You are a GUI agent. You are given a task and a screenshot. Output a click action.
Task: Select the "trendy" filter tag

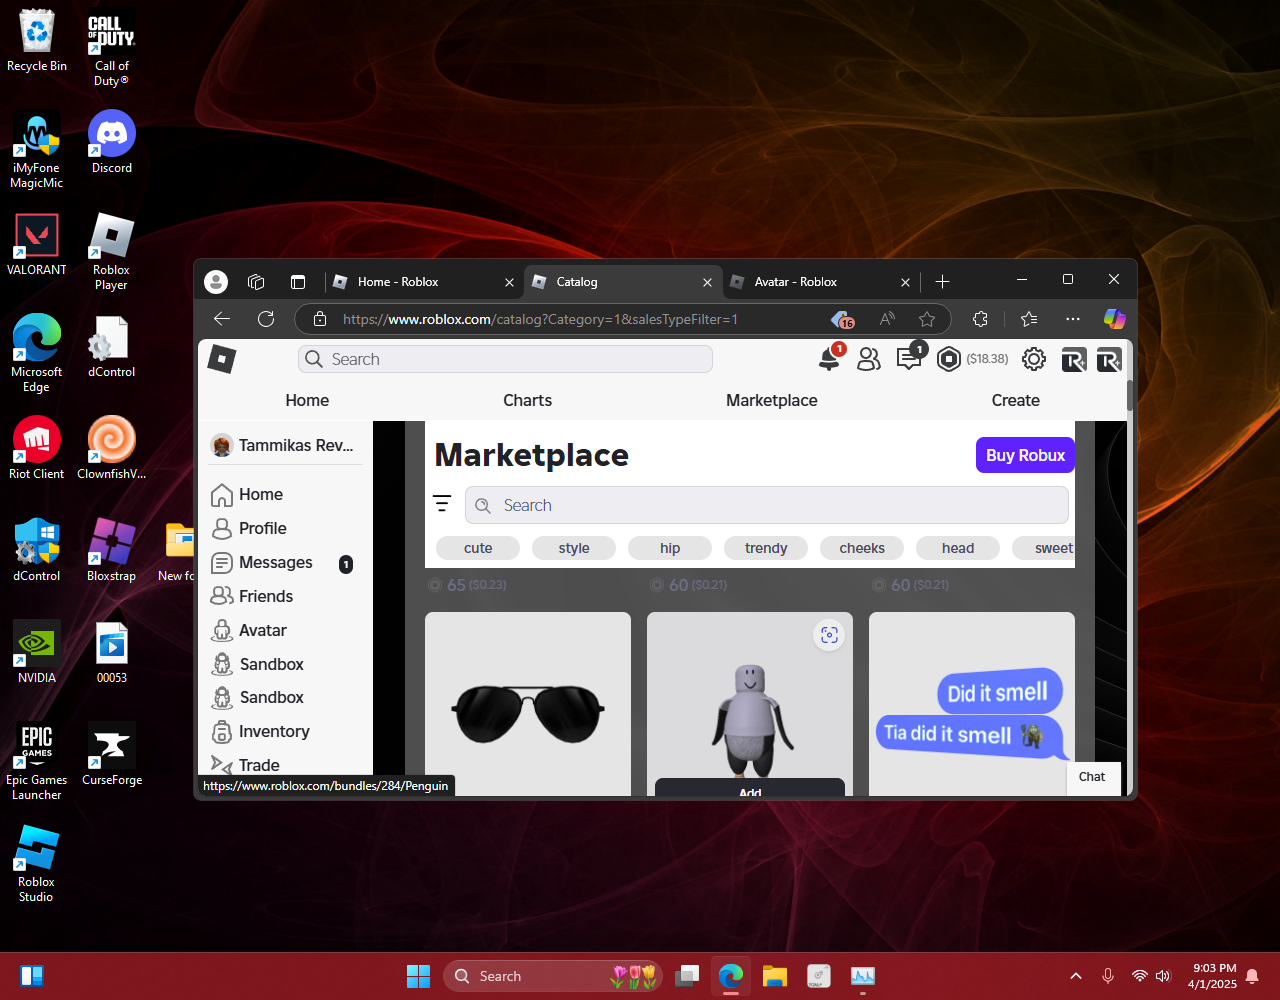766,548
